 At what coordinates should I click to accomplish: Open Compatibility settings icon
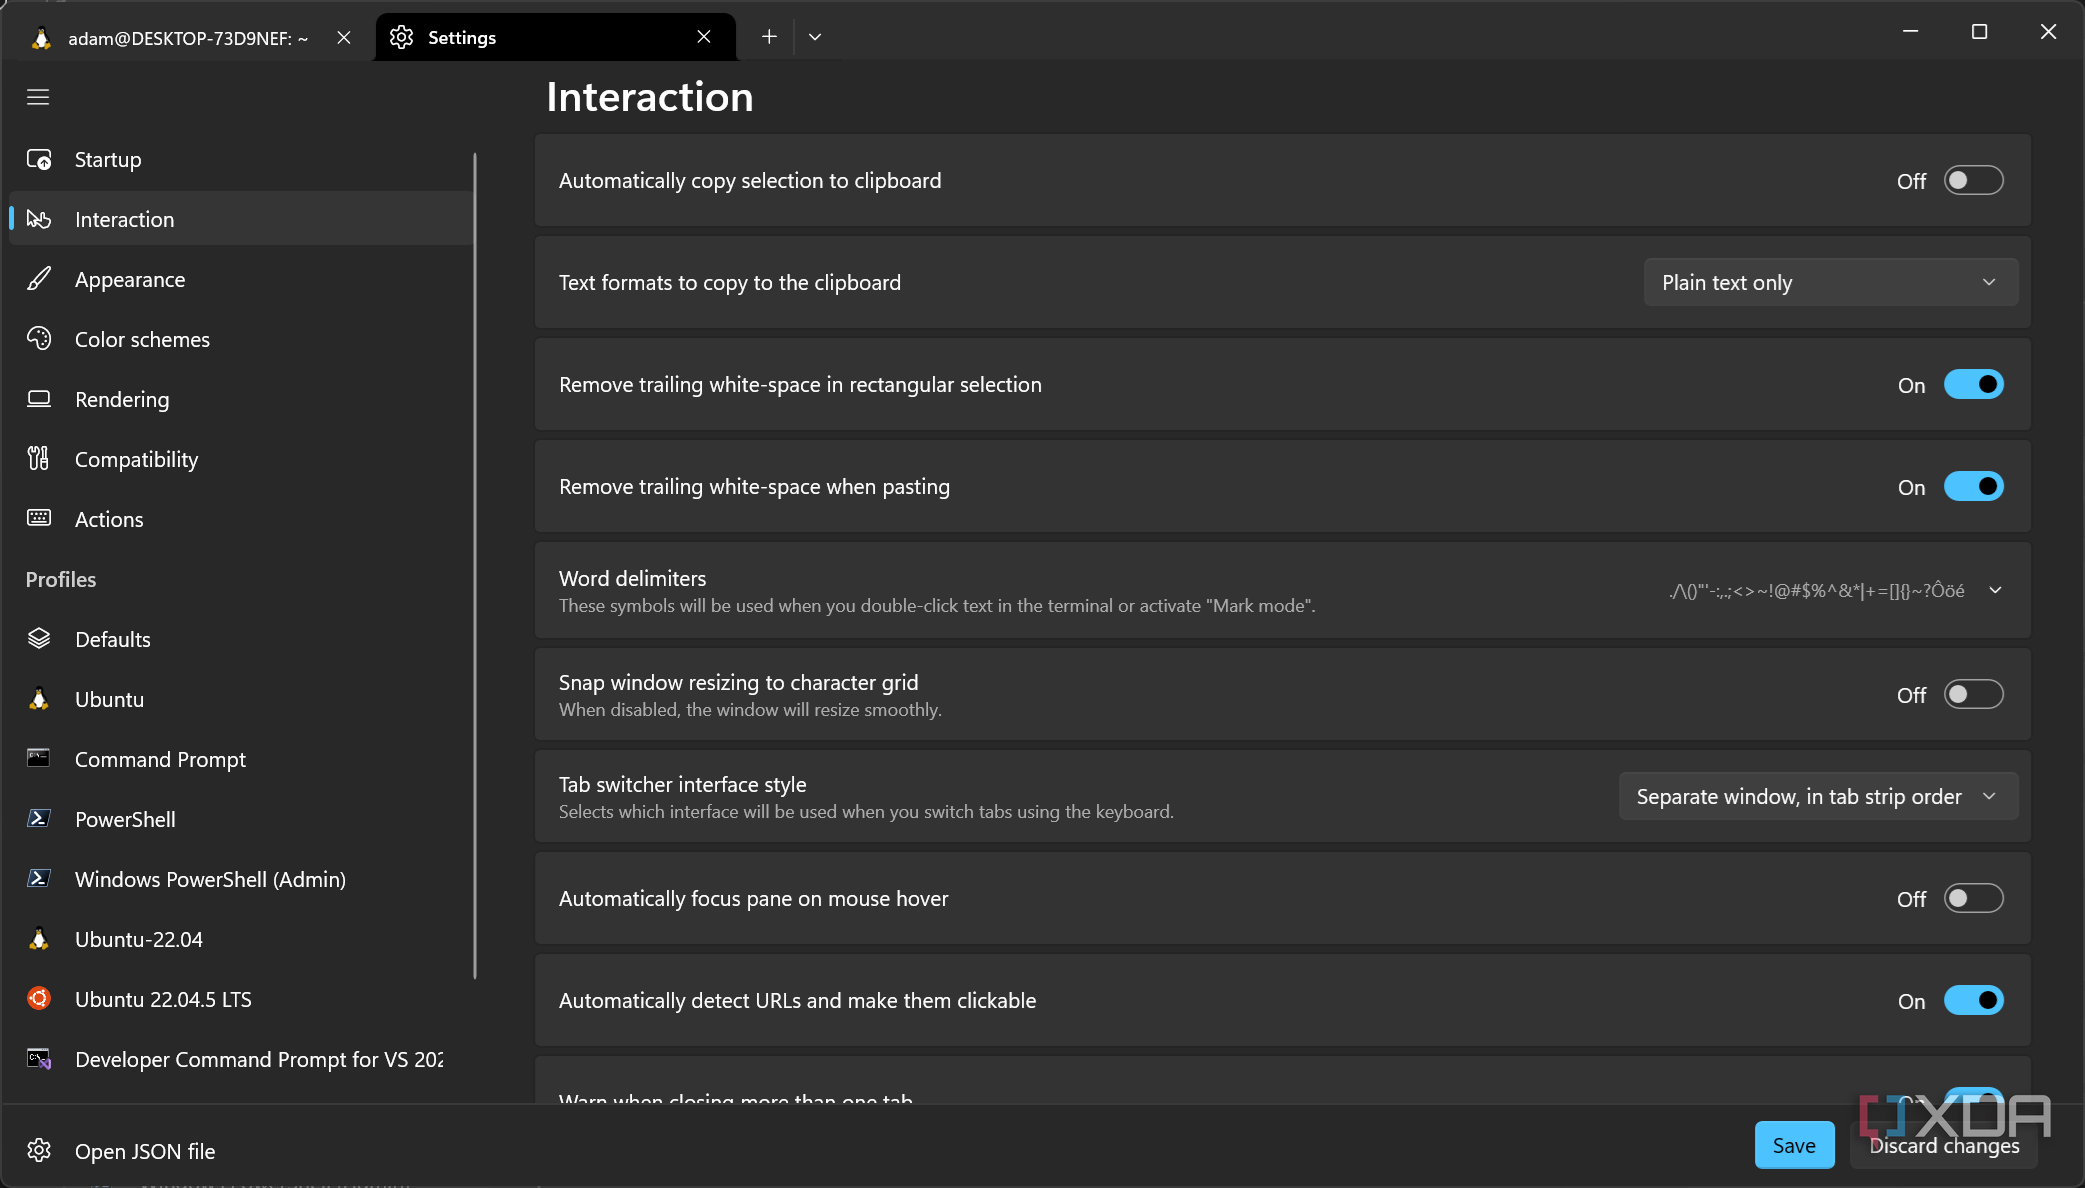pyautogui.click(x=39, y=459)
